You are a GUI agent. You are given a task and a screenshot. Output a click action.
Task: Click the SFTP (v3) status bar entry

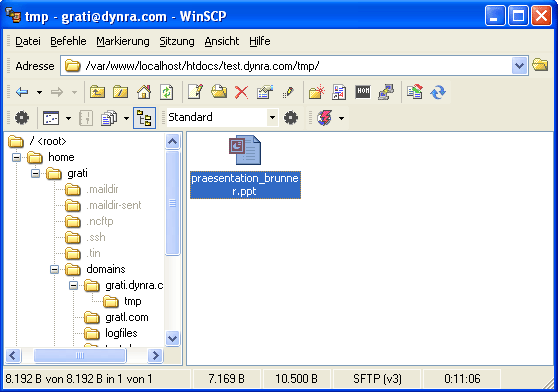click(378, 379)
